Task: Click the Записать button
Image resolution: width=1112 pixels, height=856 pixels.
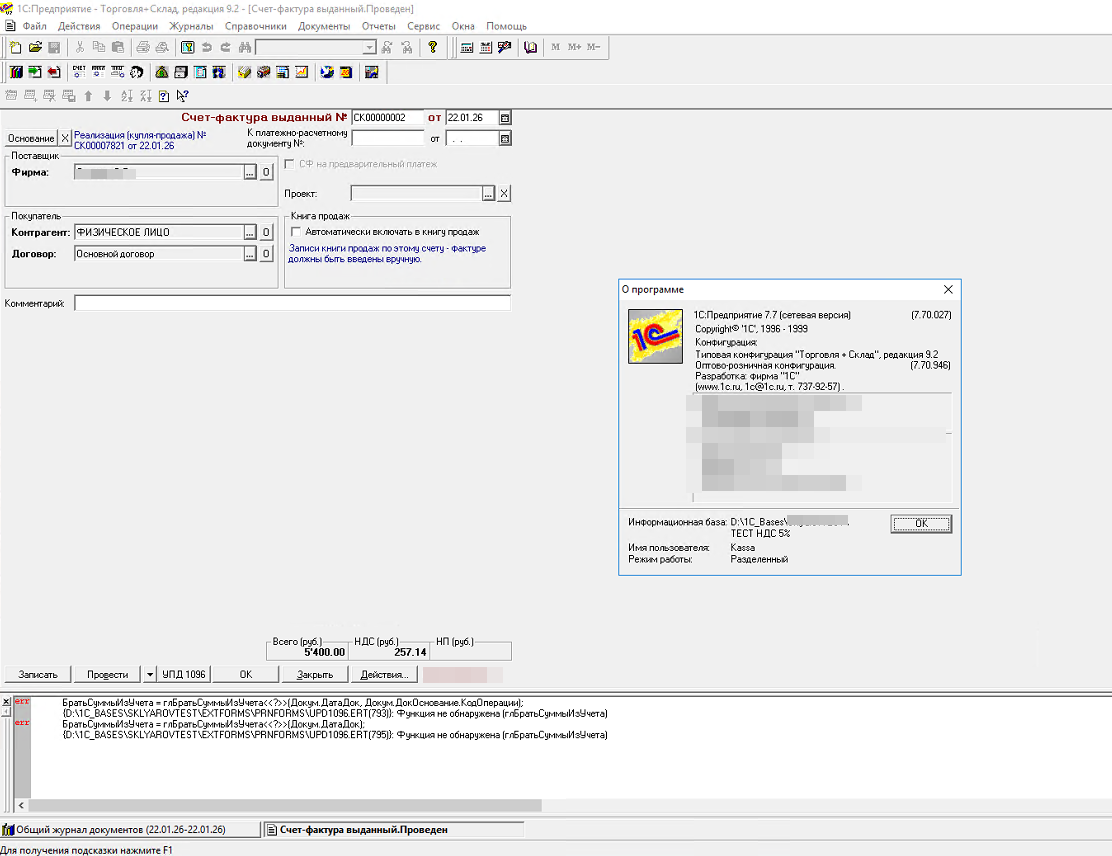Action: (x=38, y=674)
